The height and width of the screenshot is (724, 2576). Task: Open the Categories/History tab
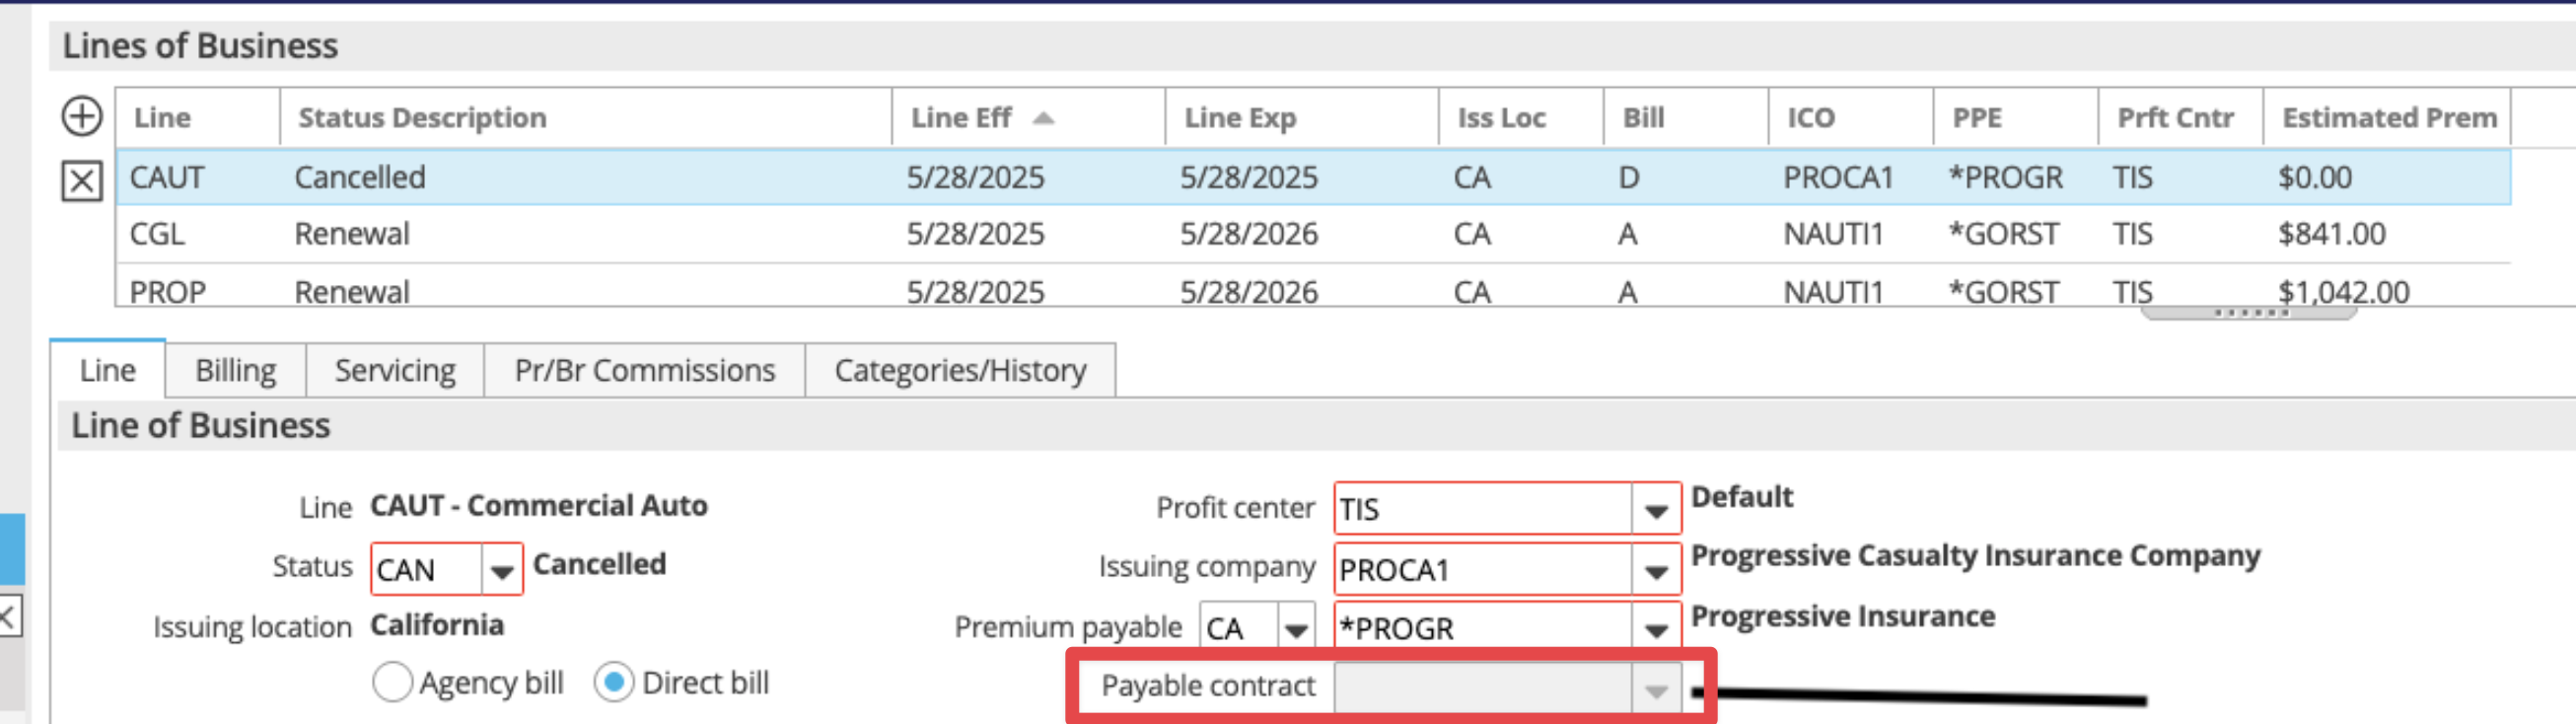[960, 371]
